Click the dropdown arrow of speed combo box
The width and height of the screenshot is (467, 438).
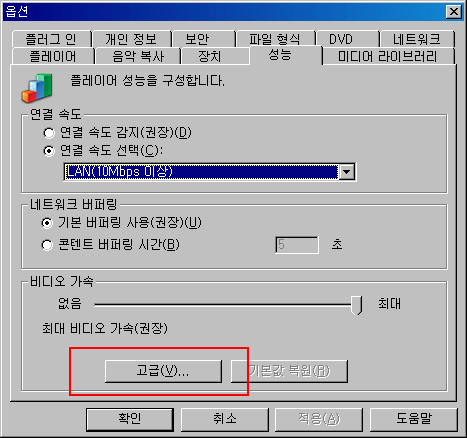347,172
